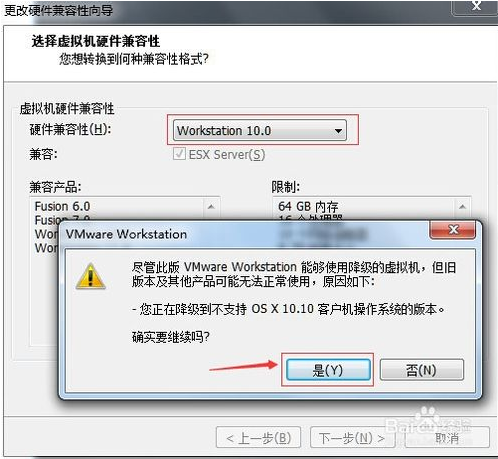Click the Cancel (取消) button
Screen dimensions: 498x459
(x=447, y=437)
